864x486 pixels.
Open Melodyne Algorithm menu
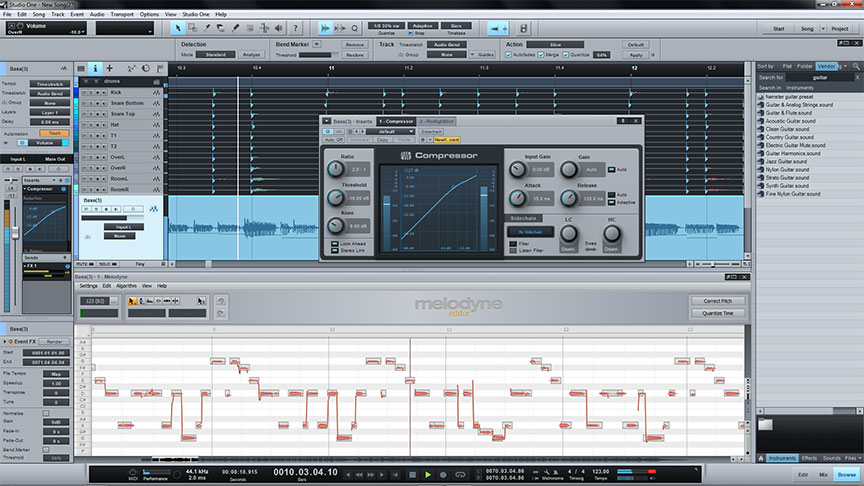(x=126, y=286)
